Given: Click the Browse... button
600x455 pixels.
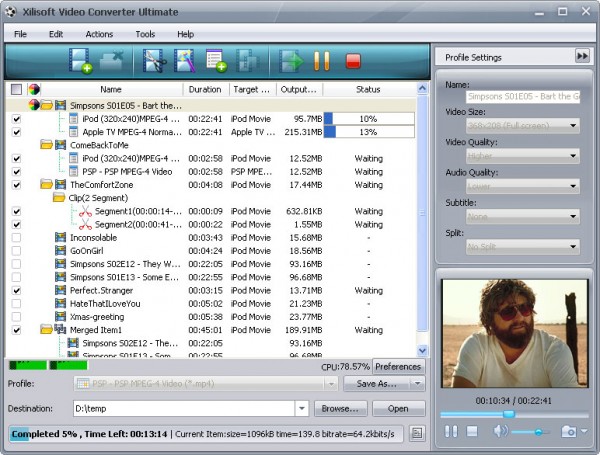Looking at the screenshot, I should coord(340,408).
